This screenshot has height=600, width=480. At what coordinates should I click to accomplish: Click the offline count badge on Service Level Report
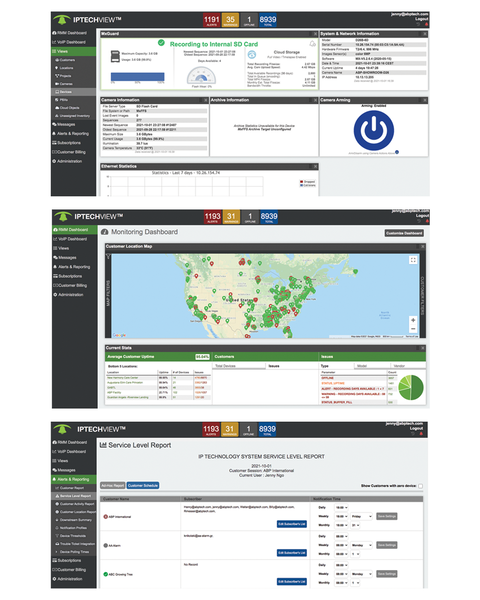(x=248, y=430)
